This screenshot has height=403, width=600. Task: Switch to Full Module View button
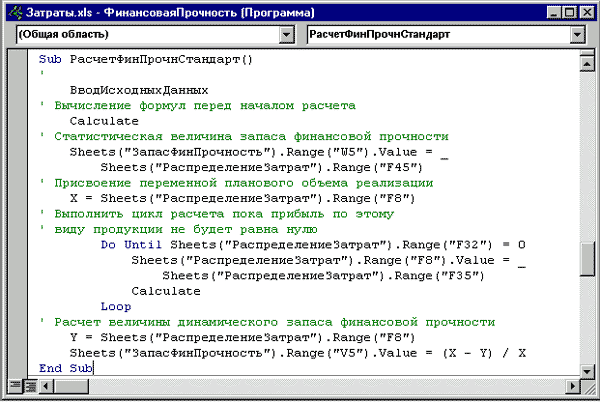pos(31,385)
